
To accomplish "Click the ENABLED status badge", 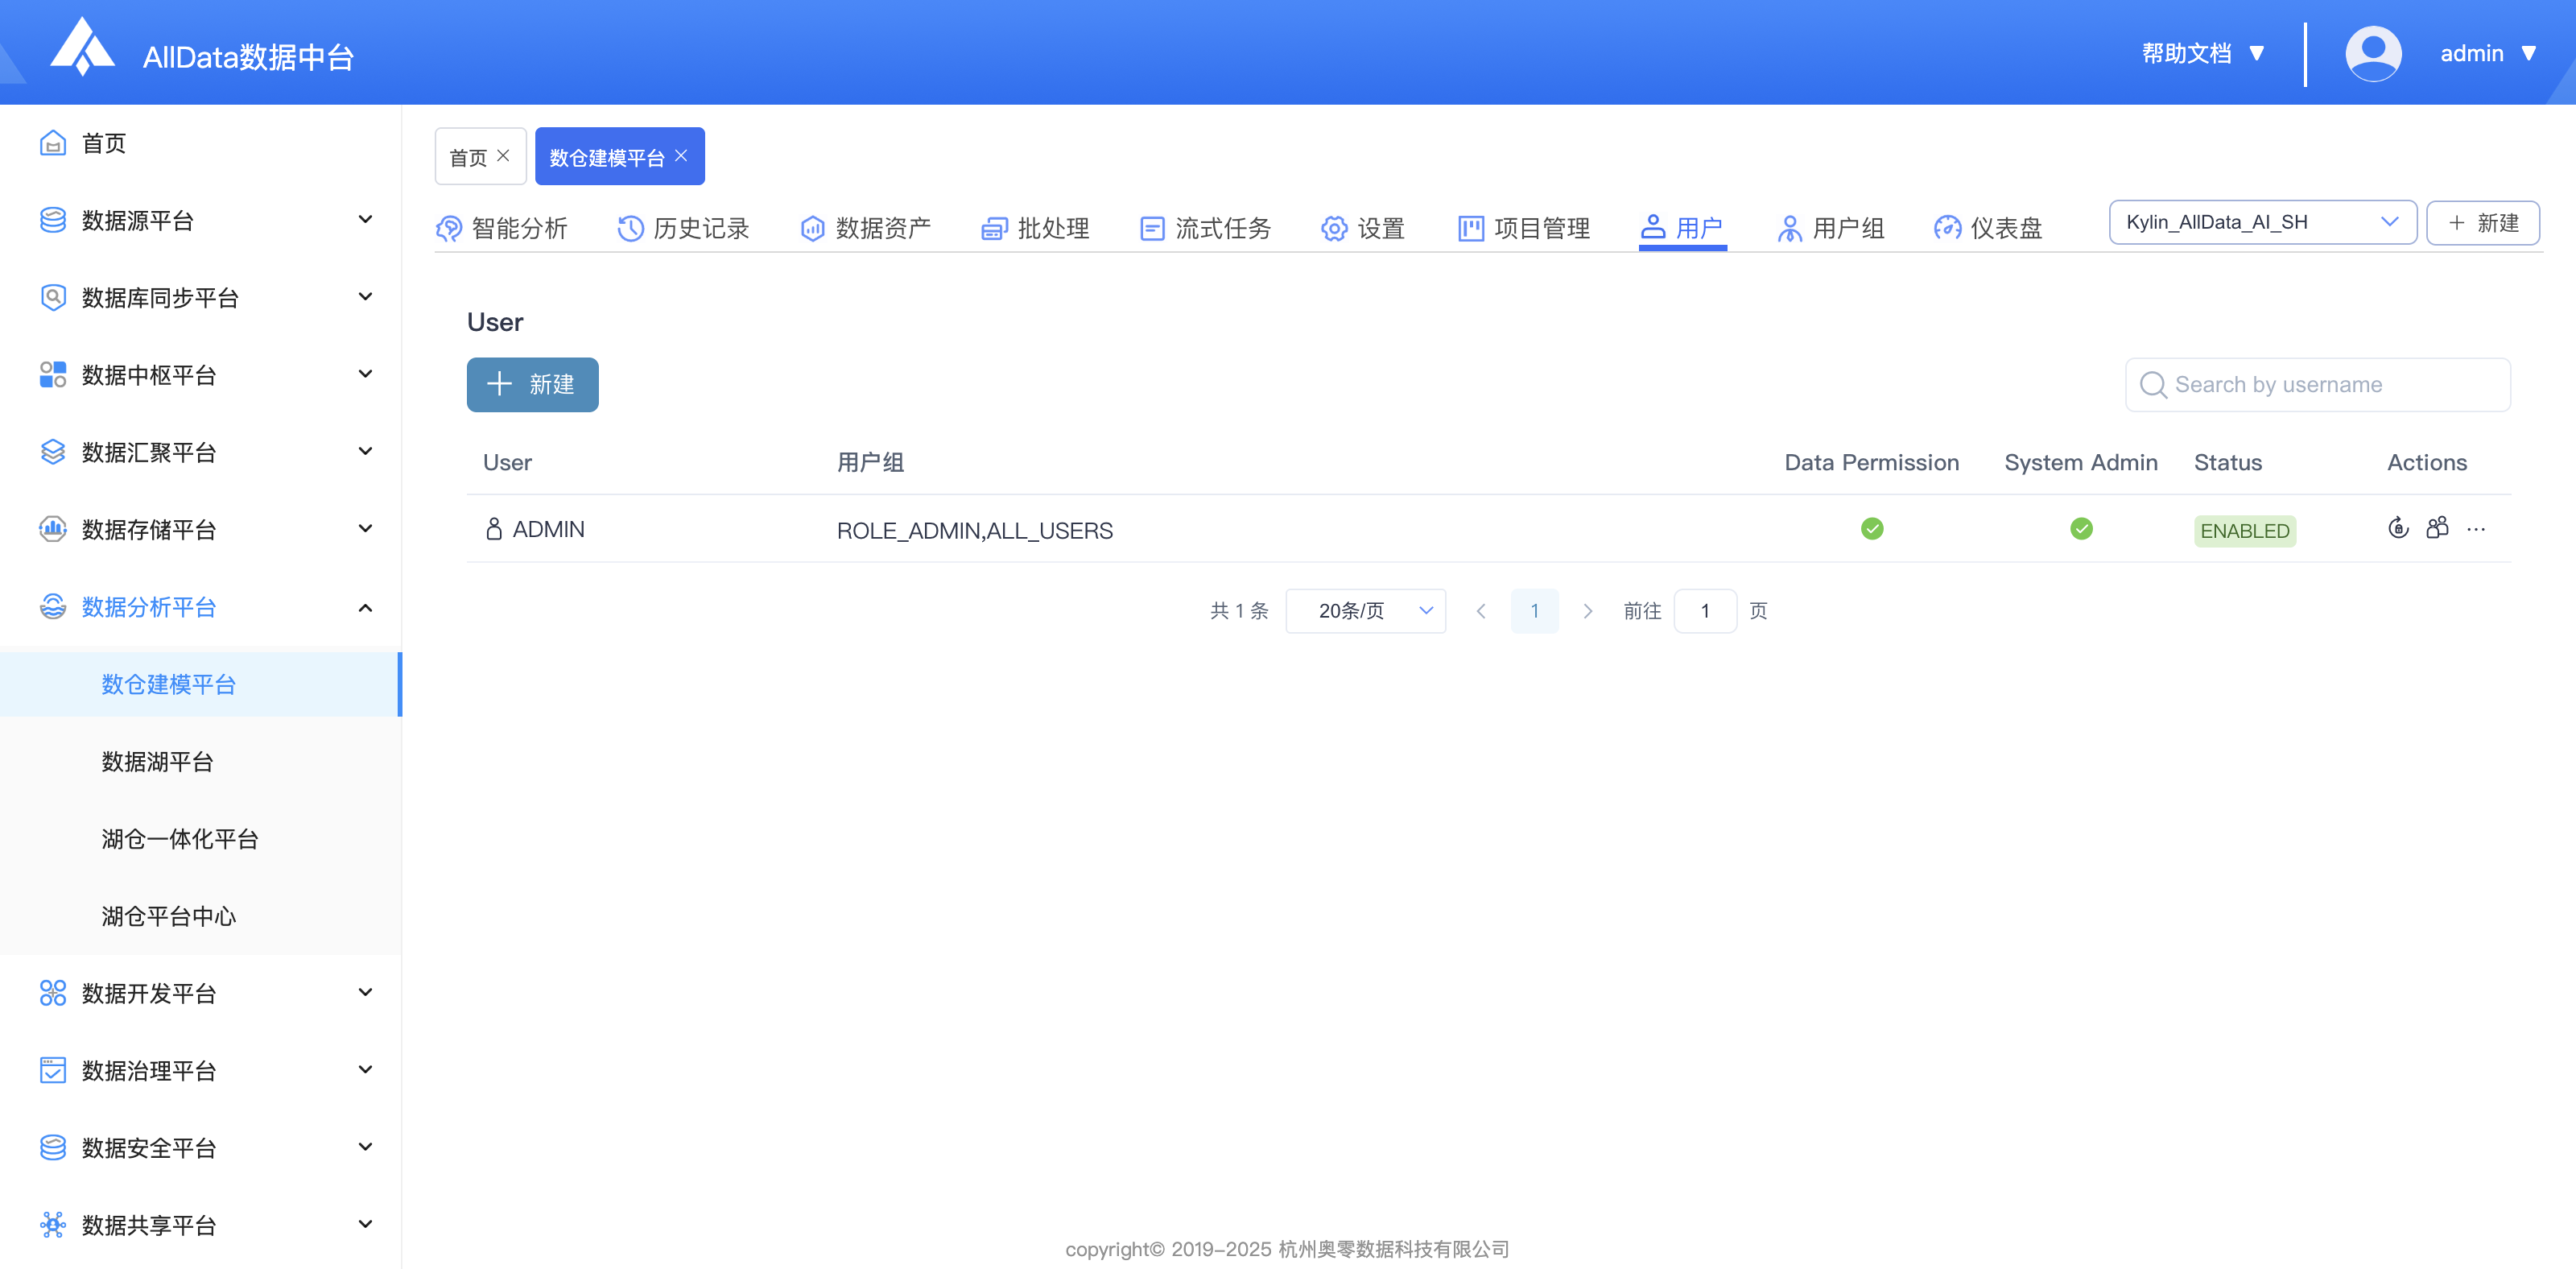I will (2243, 531).
